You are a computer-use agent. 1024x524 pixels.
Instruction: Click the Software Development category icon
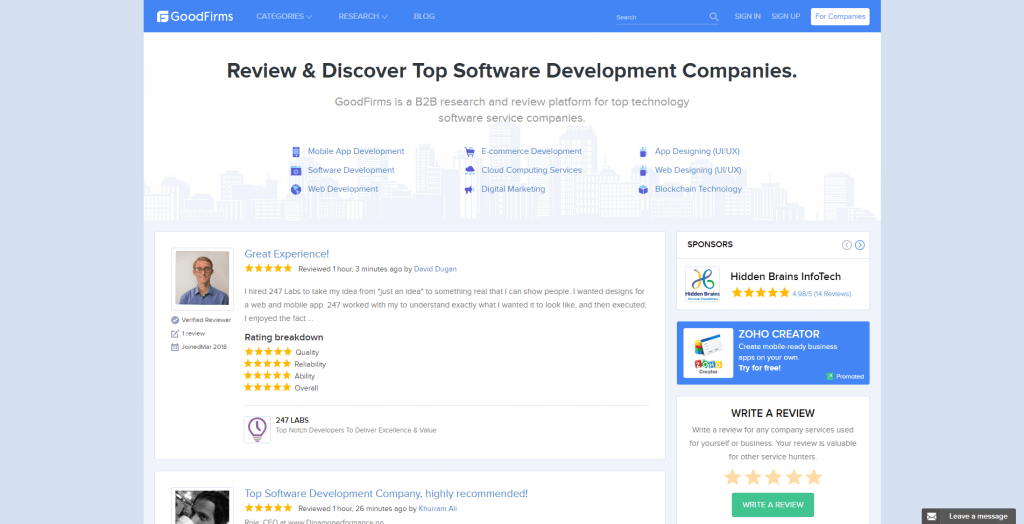pos(296,171)
